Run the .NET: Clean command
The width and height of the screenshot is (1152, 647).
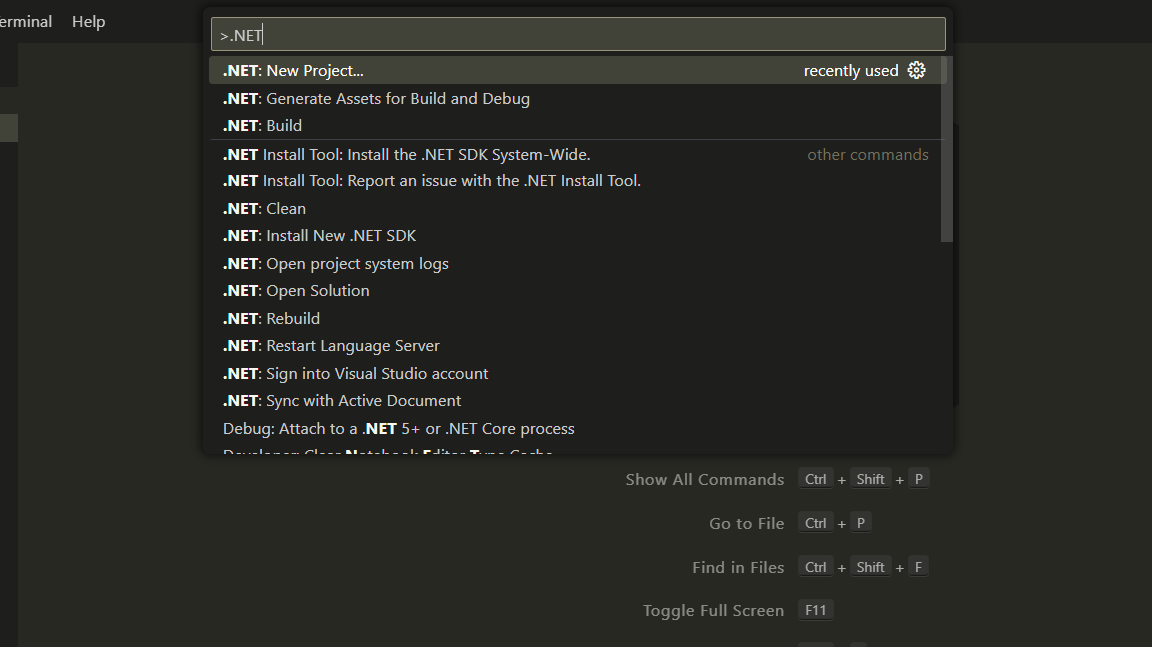pyautogui.click(x=575, y=209)
